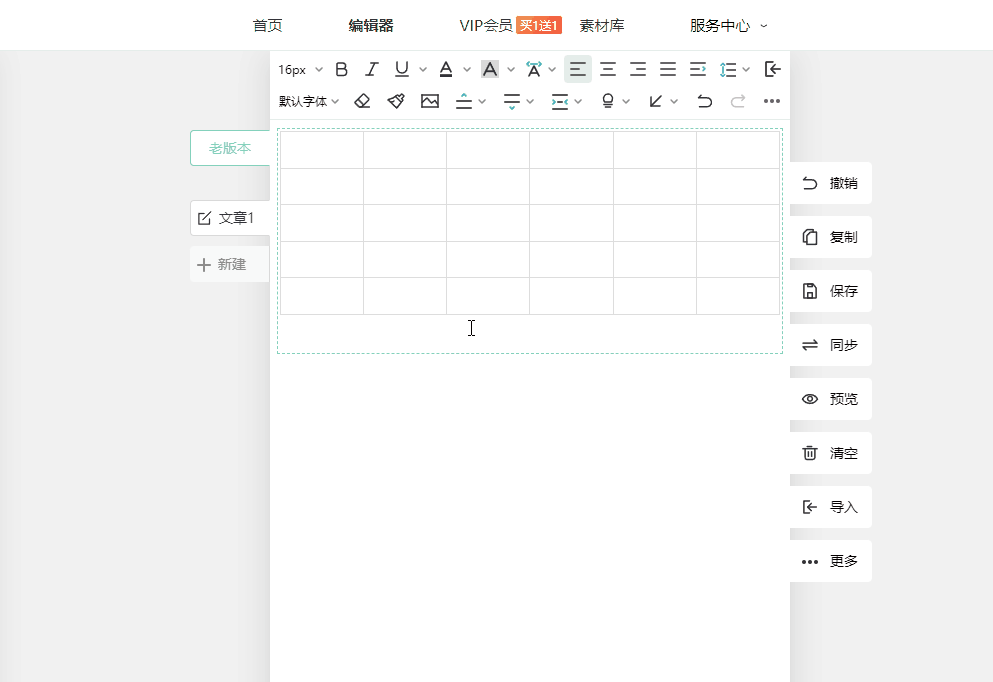The height and width of the screenshot is (682, 993).
Task: Expand the diagonal arrow tool options
Action: tap(674, 101)
